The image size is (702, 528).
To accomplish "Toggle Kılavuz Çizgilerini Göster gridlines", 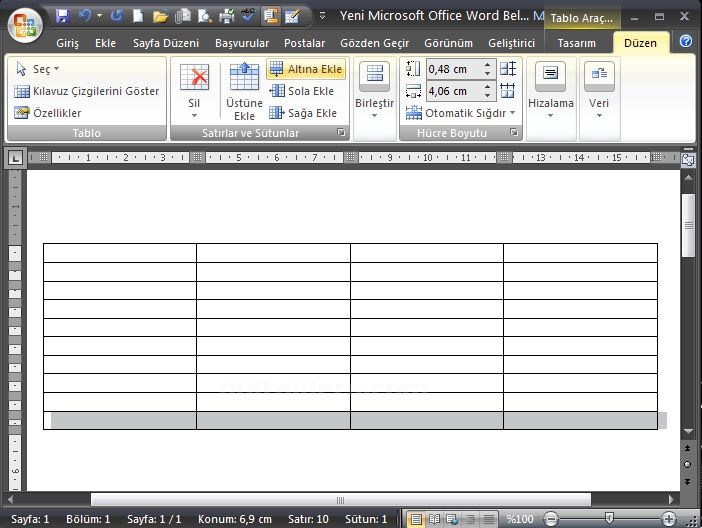I will [x=86, y=91].
